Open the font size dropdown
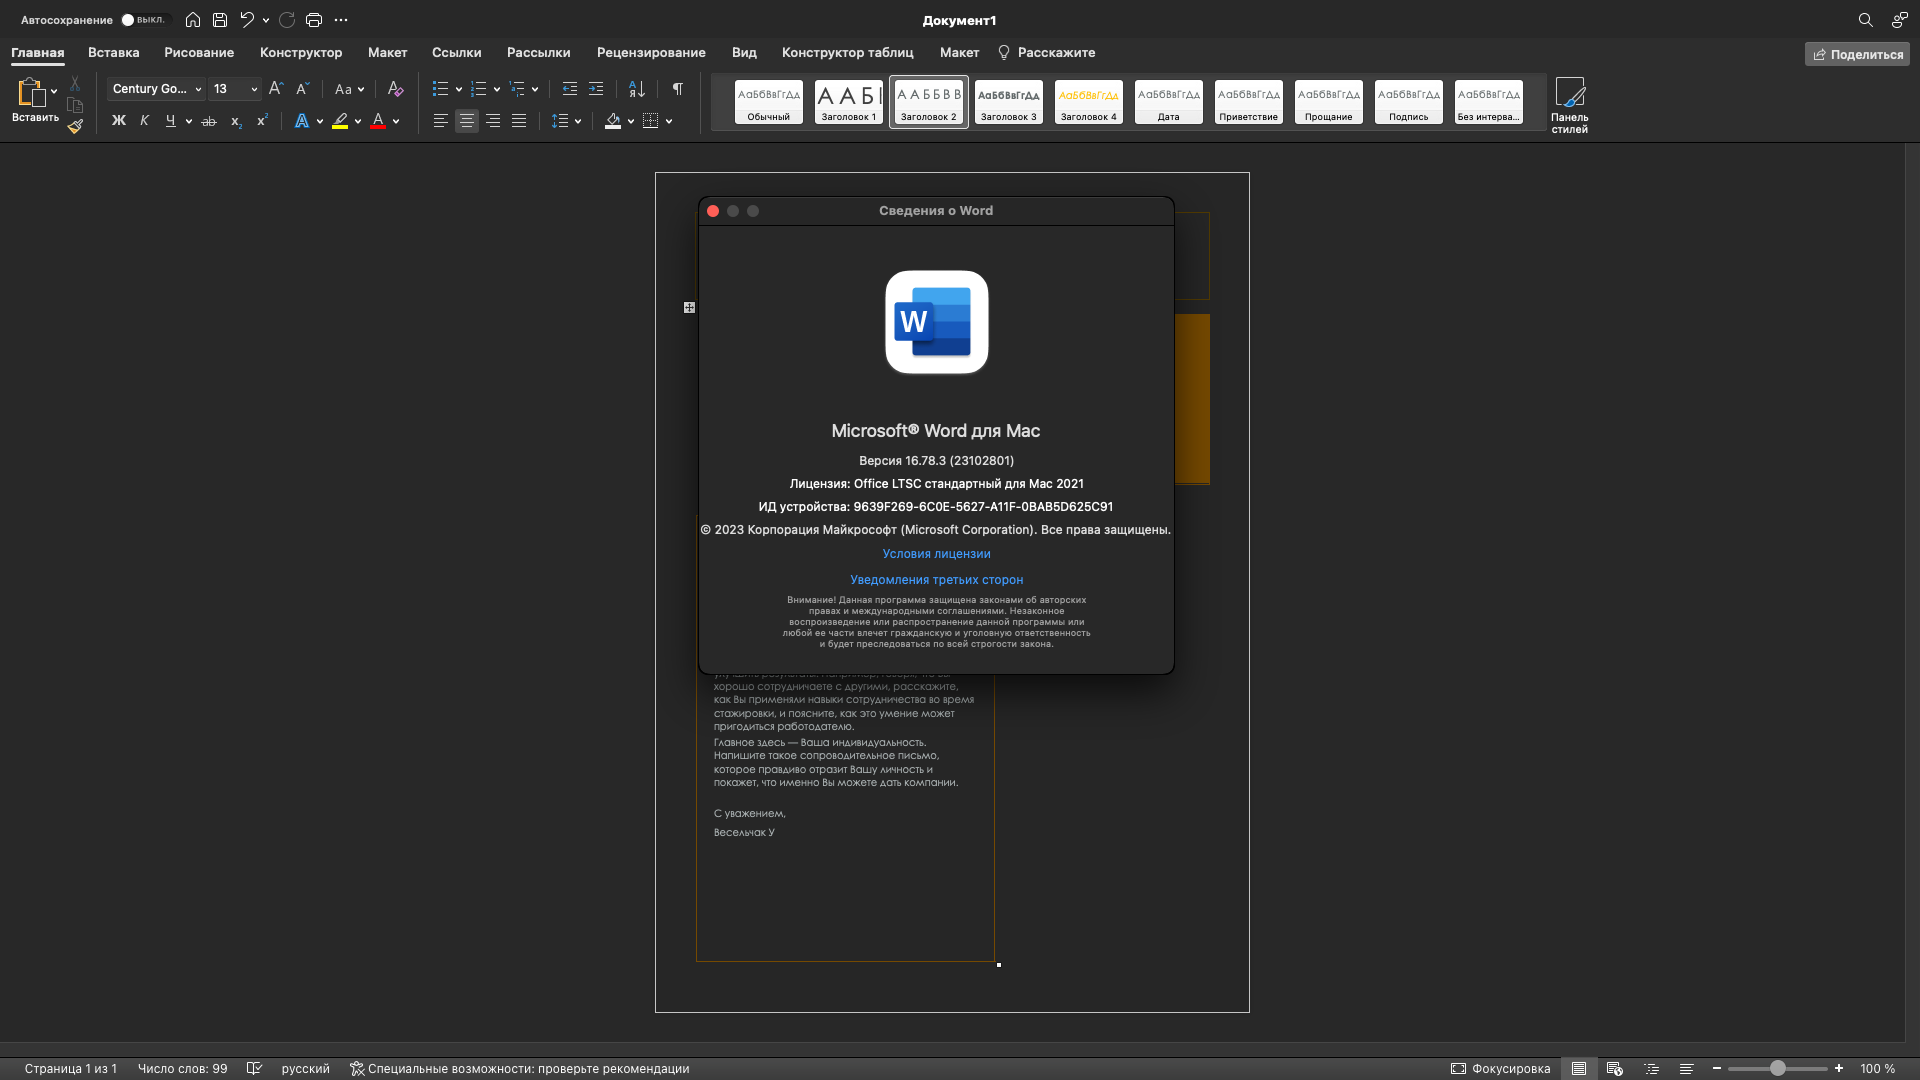The image size is (1920, 1080). (x=254, y=89)
